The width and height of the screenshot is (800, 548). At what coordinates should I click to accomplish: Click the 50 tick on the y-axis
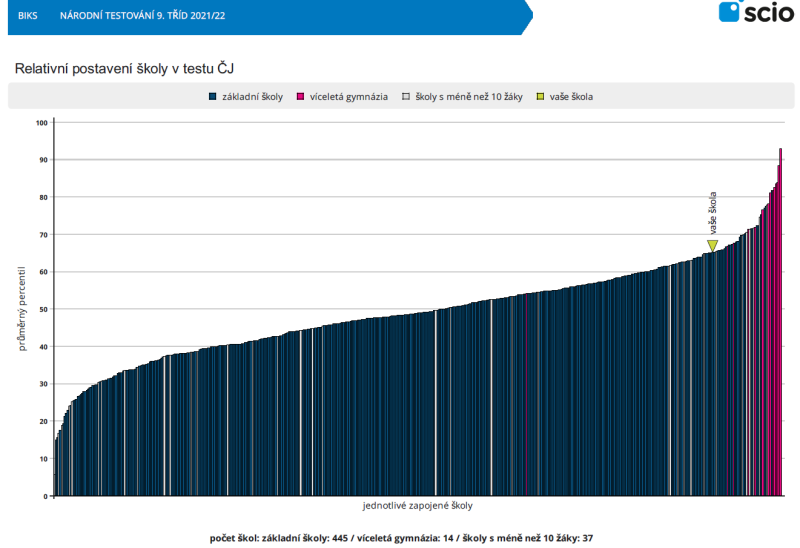(x=43, y=309)
